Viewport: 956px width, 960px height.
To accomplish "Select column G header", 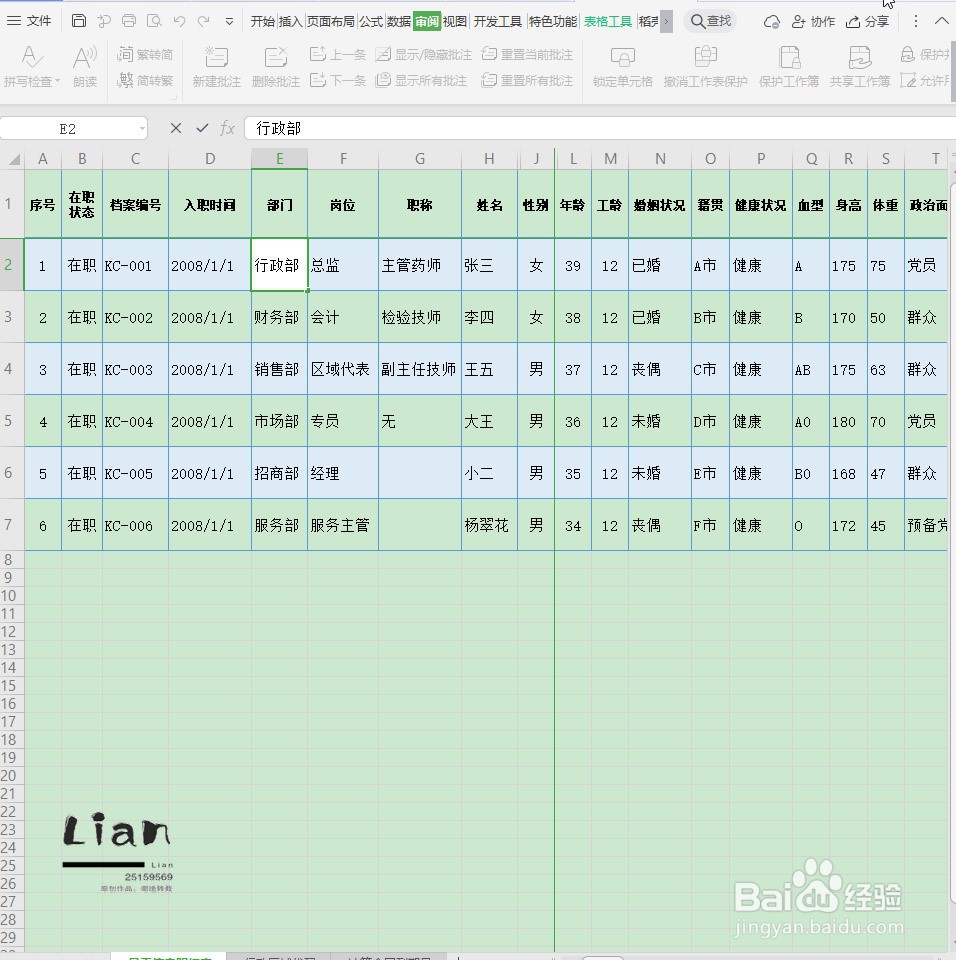I will pos(420,159).
